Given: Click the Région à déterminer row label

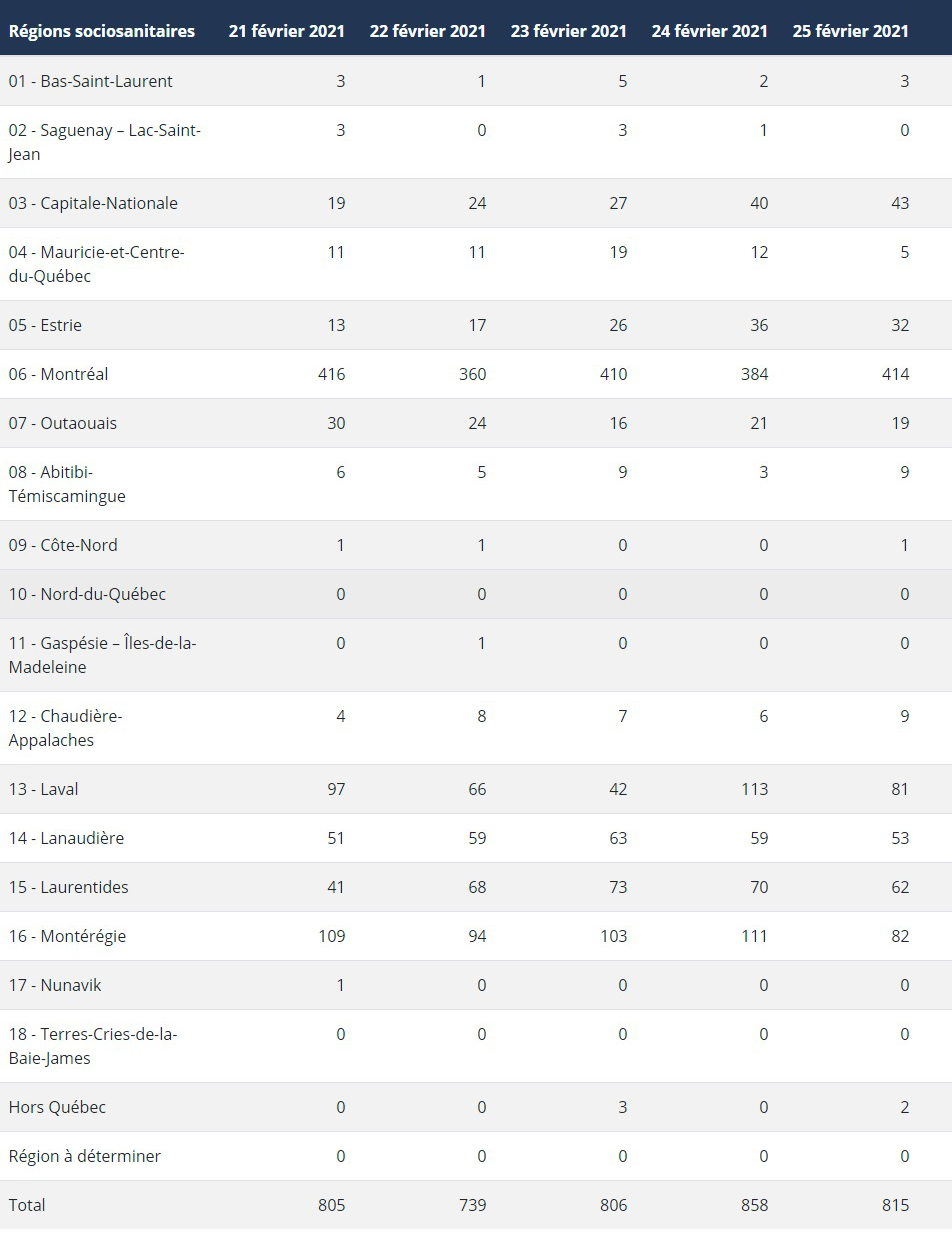Looking at the screenshot, I should pos(85,1156).
